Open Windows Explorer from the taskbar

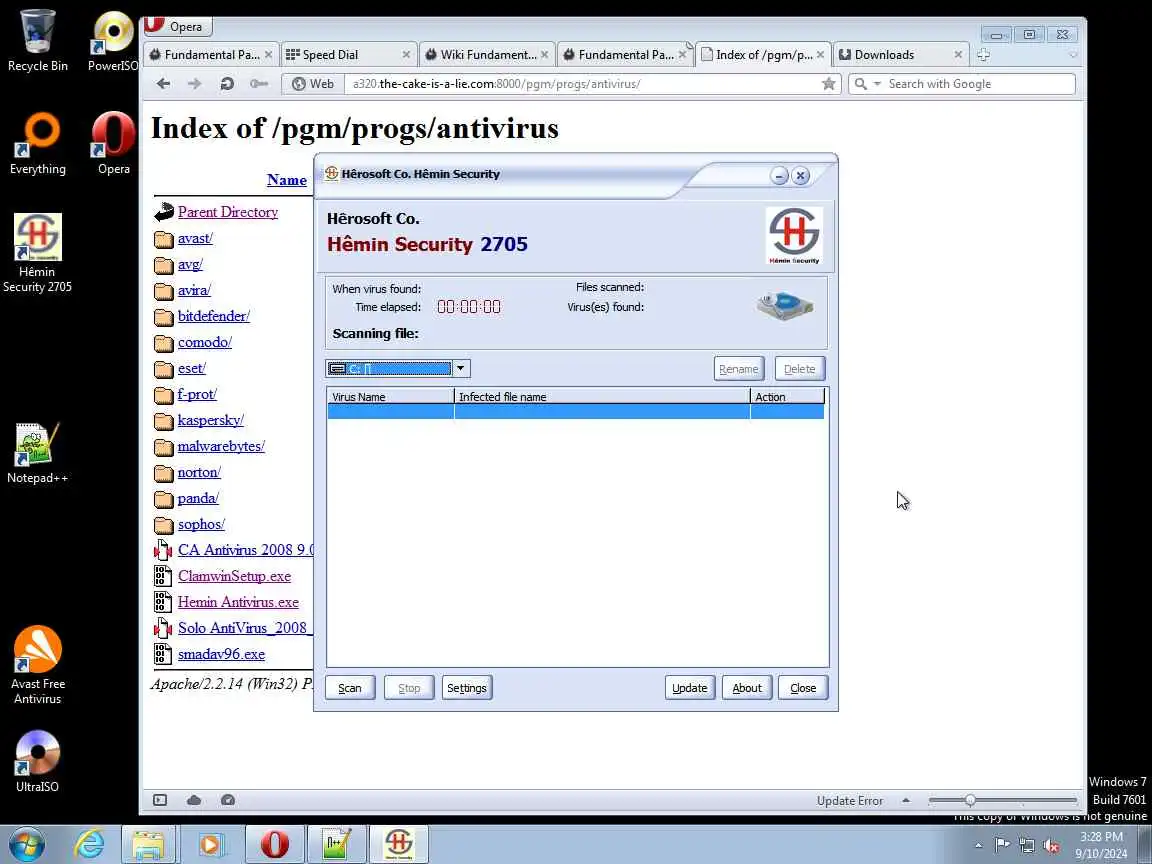(x=148, y=844)
